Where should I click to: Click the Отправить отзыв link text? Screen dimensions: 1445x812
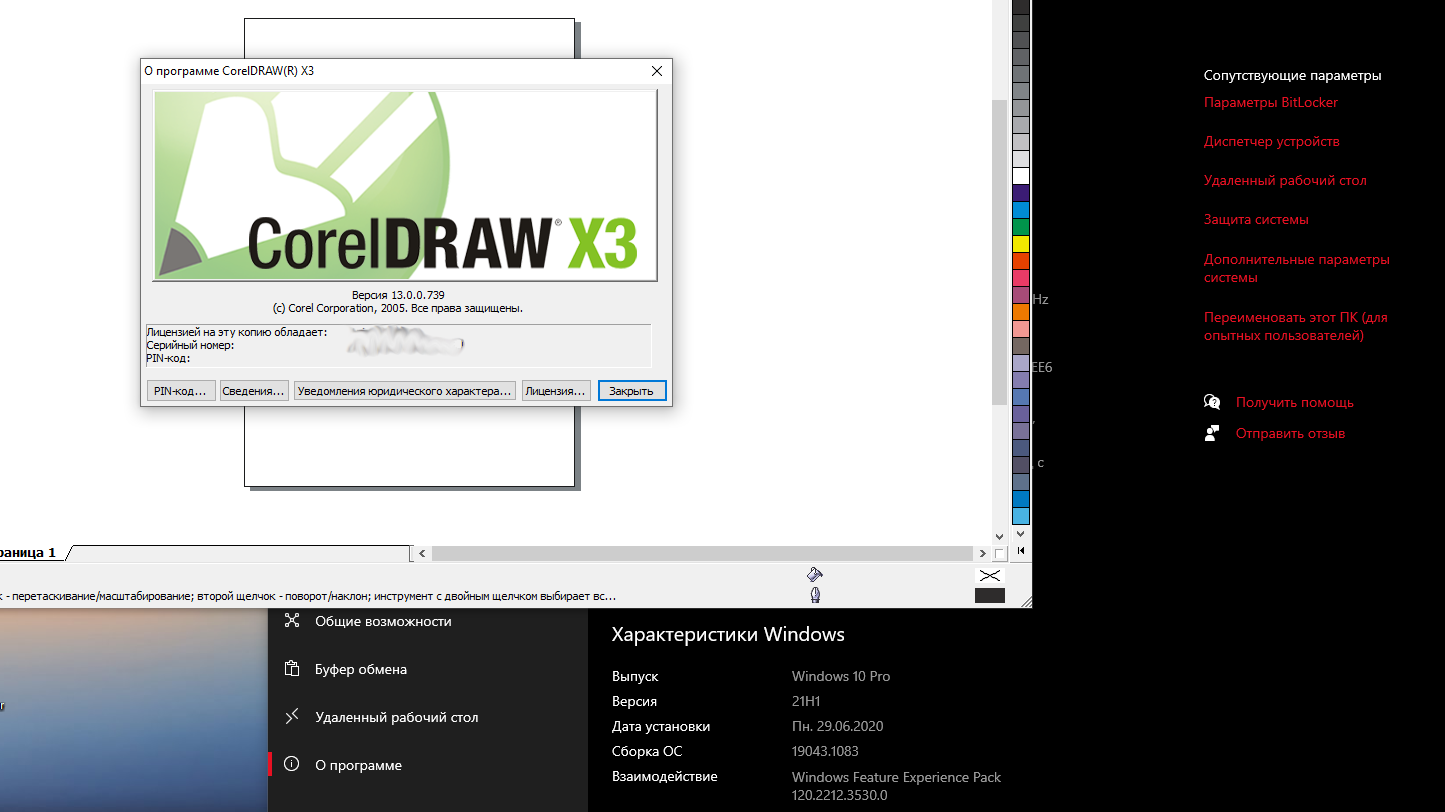point(1290,433)
